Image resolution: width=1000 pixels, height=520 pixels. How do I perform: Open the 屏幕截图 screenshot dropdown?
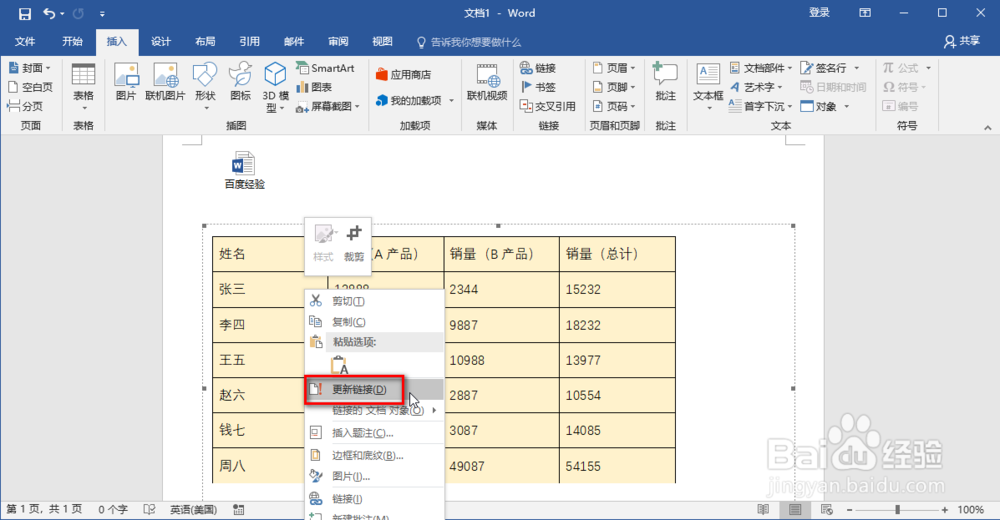[x=328, y=107]
